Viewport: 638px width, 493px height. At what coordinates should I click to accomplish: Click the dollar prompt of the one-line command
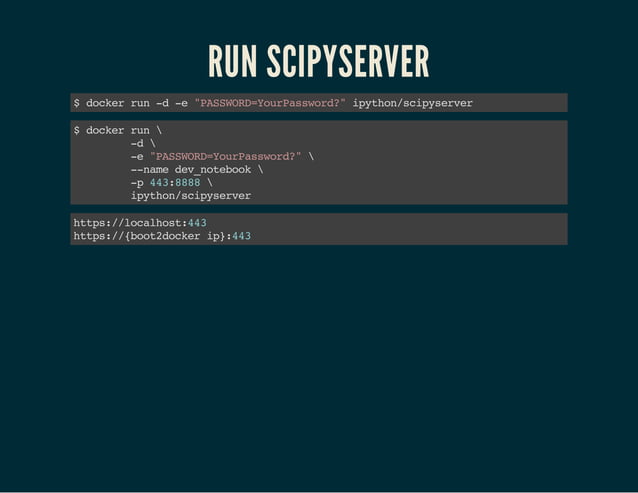(77, 103)
